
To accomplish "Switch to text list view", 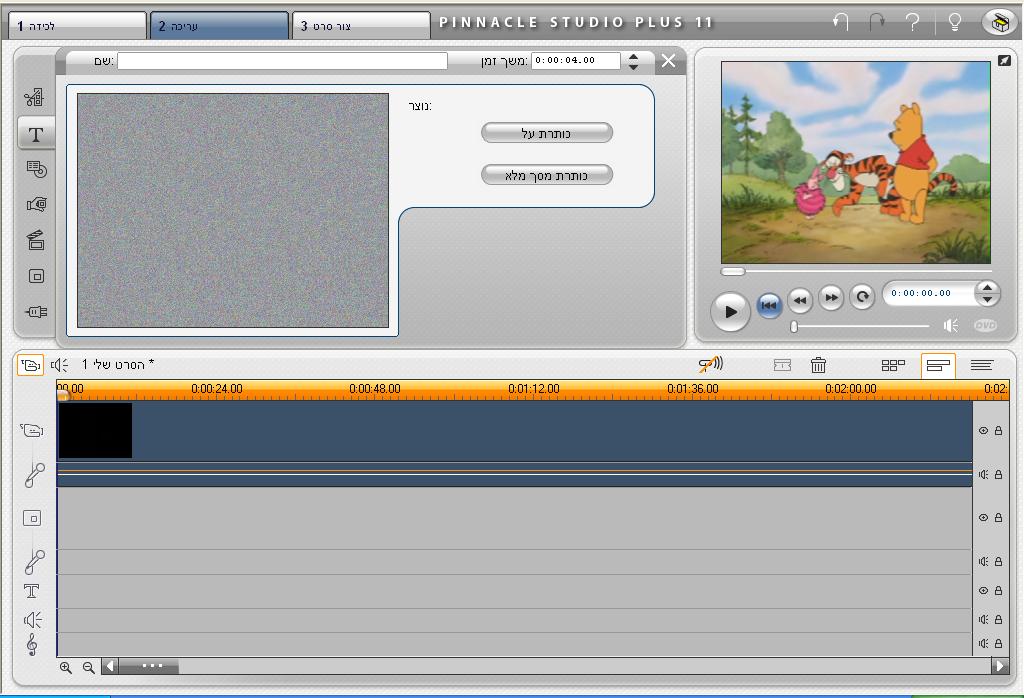I will pyautogui.click(x=982, y=365).
